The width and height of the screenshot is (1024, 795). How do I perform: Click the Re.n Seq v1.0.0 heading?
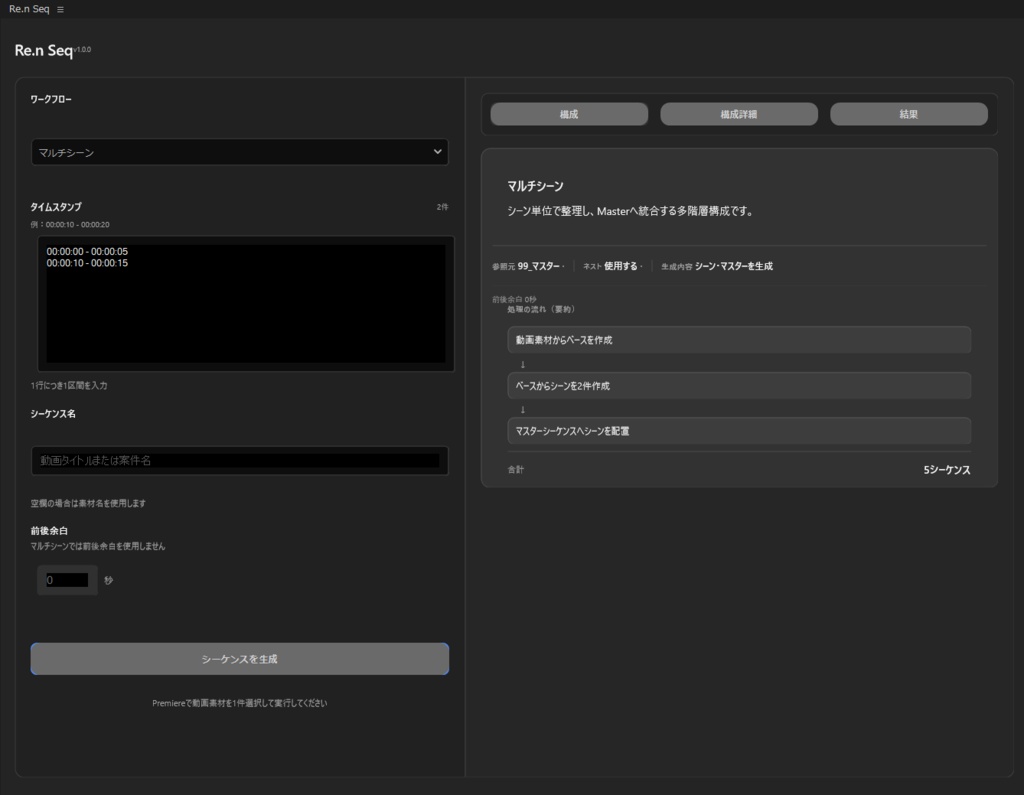pos(52,50)
